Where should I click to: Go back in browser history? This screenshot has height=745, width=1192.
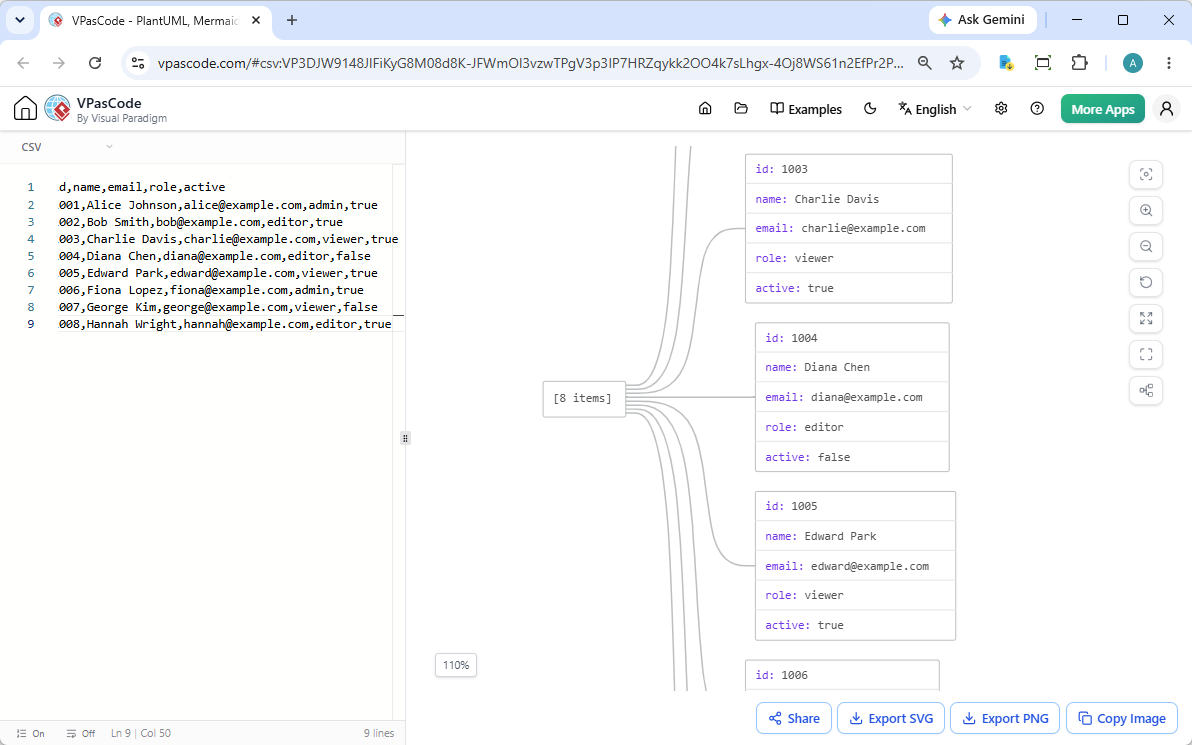(x=24, y=63)
